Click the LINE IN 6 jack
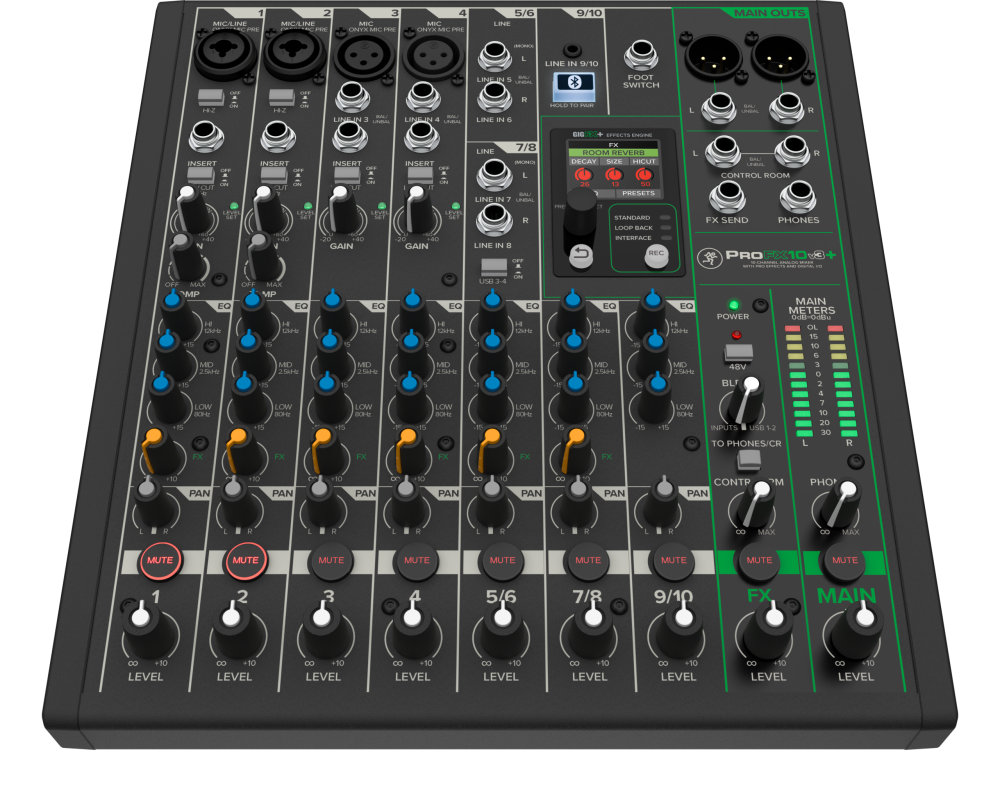This screenshot has height=800, width=1000. point(495,97)
